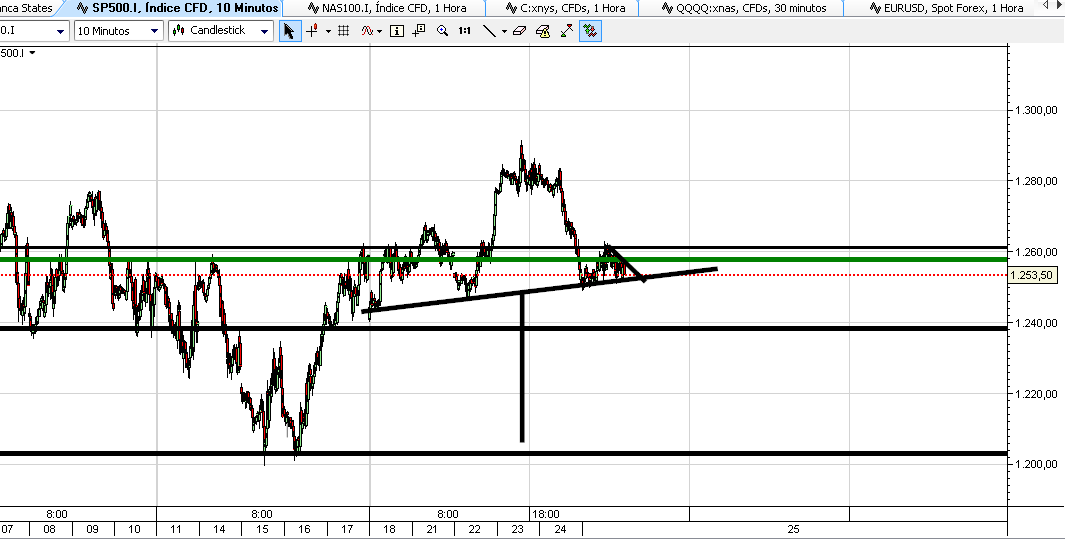
Task: Switch to C:xnys CFDs tab
Action: (566, 8)
